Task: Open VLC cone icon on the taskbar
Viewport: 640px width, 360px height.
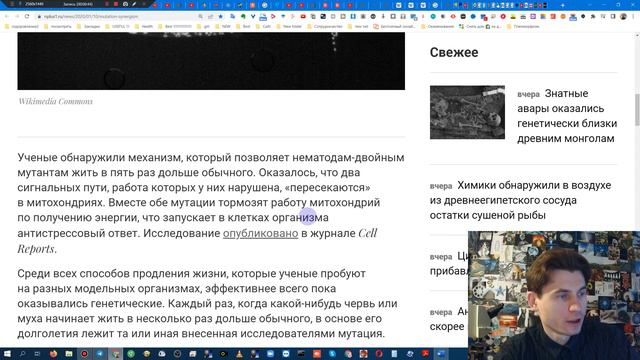Action: point(239,354)
